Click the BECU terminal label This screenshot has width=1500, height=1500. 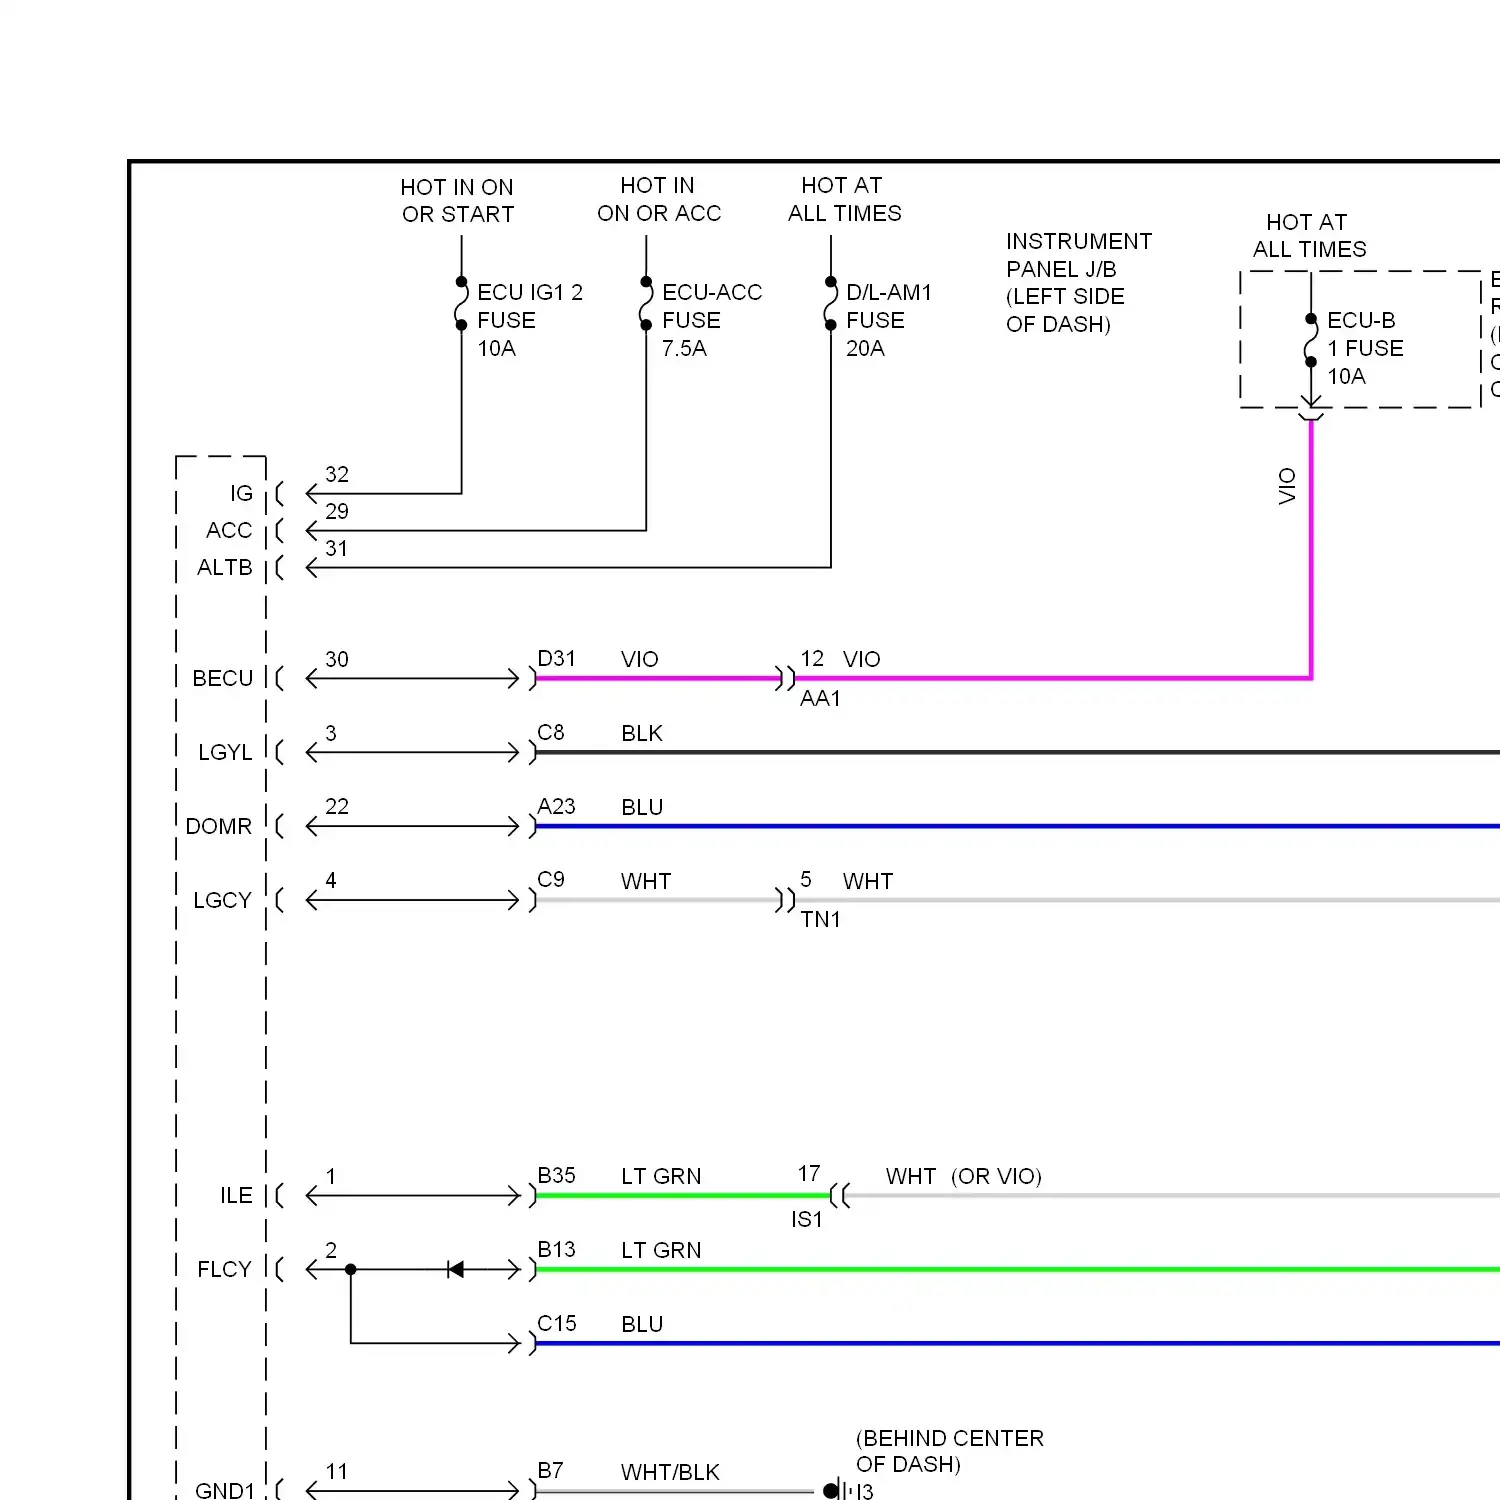(x=223, y=678)
